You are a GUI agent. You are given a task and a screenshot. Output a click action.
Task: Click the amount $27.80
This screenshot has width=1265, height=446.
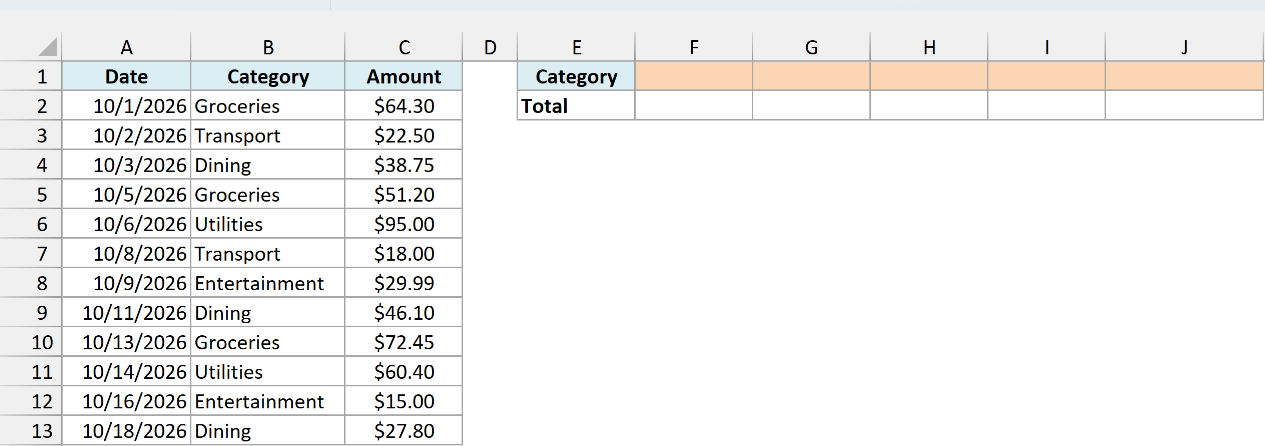point(404,430)
